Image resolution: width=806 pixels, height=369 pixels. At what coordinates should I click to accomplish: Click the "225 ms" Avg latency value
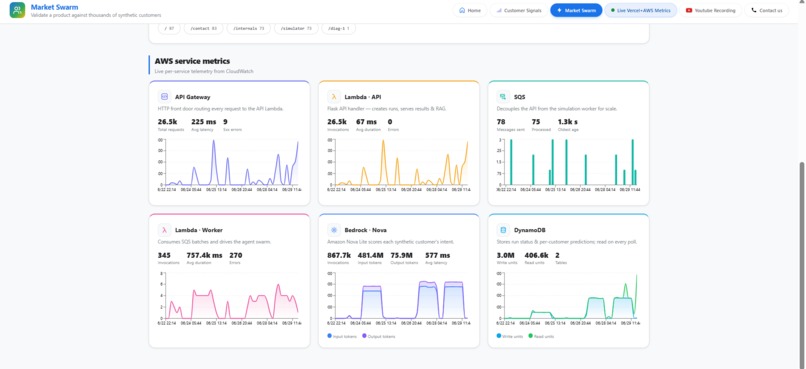(x=204, y=122)
